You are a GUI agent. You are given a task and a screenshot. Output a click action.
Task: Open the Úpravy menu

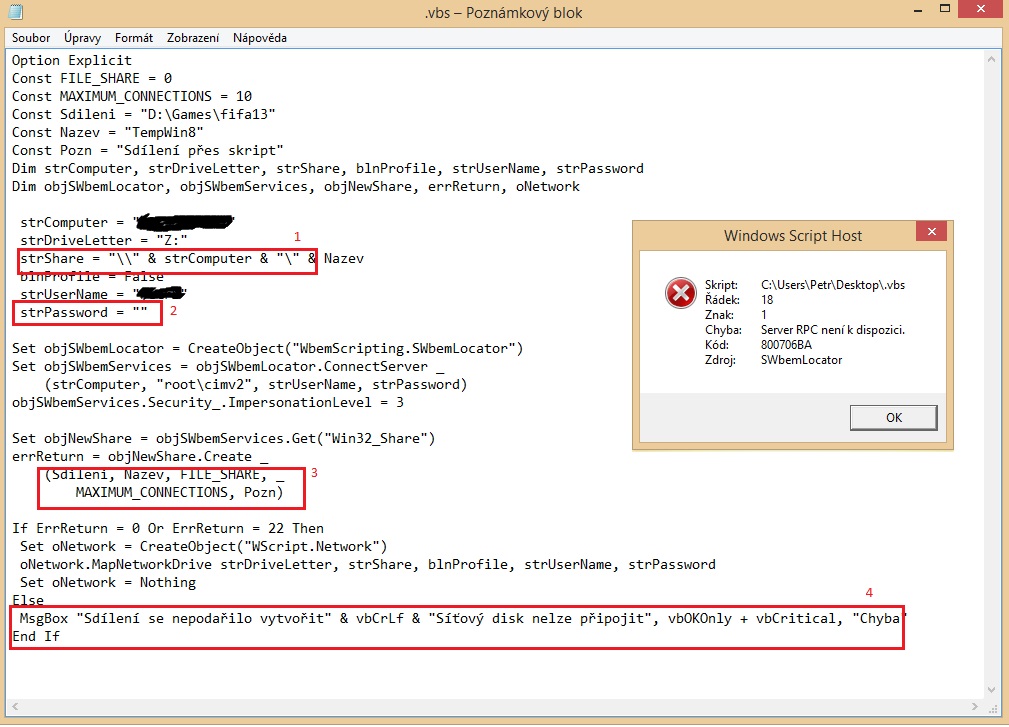(x=82, y=38)
